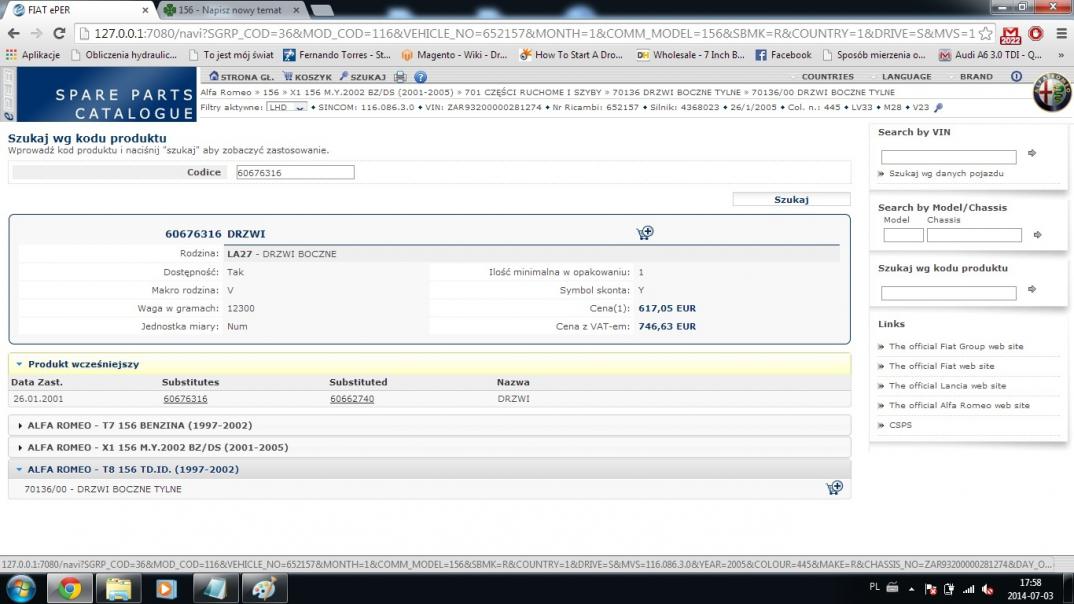Open Audi A6 3.0 TDI bookmark
The height and width of the screenshot is (604, 1074).
[x=991, y=55]
